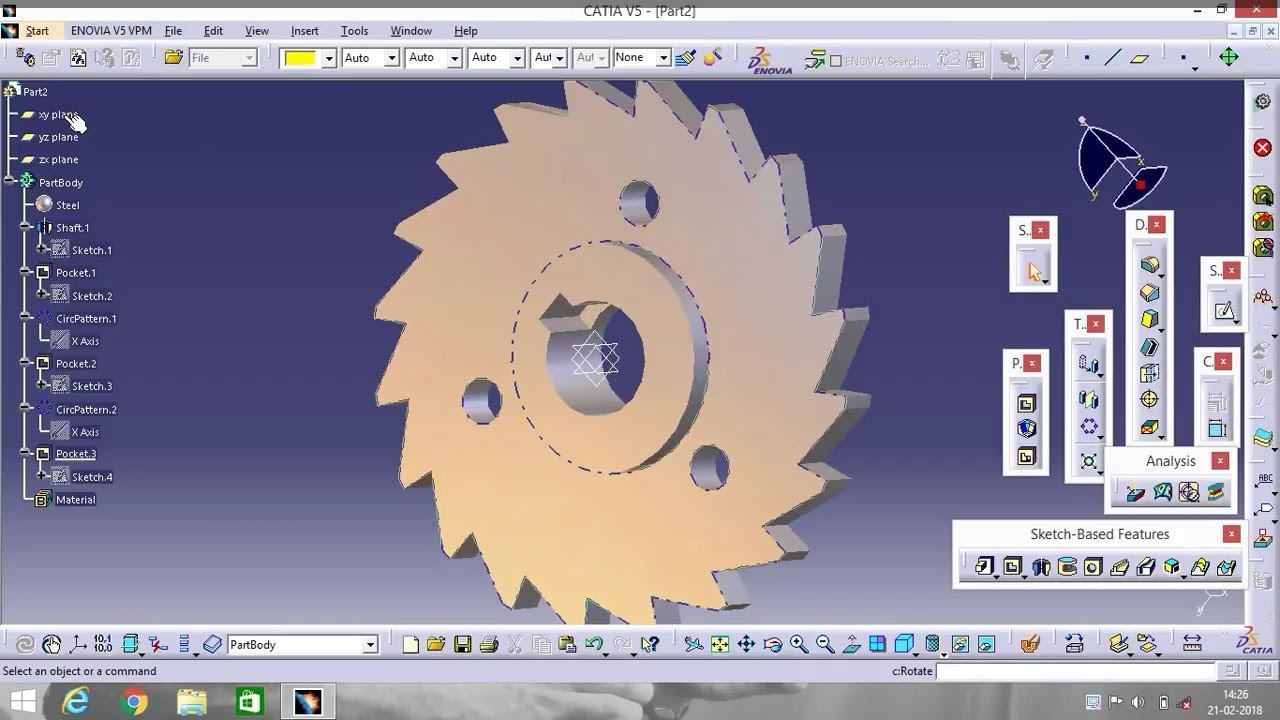Toggle Swap visible space icon
Screen dimensions: 1280x720
click(x=985, y=645)
